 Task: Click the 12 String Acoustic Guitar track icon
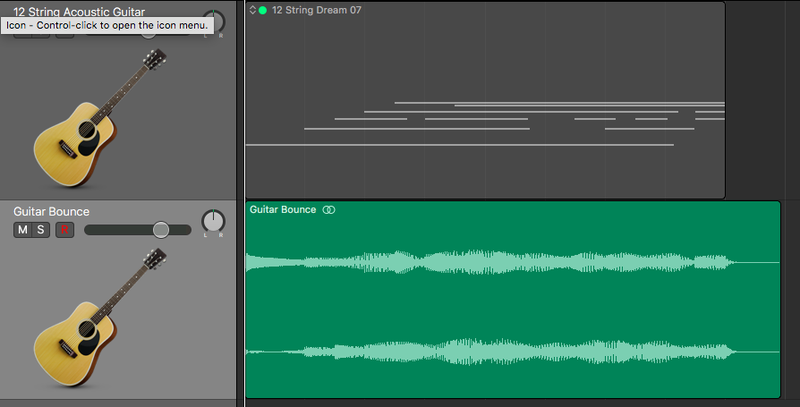[100, 117]
